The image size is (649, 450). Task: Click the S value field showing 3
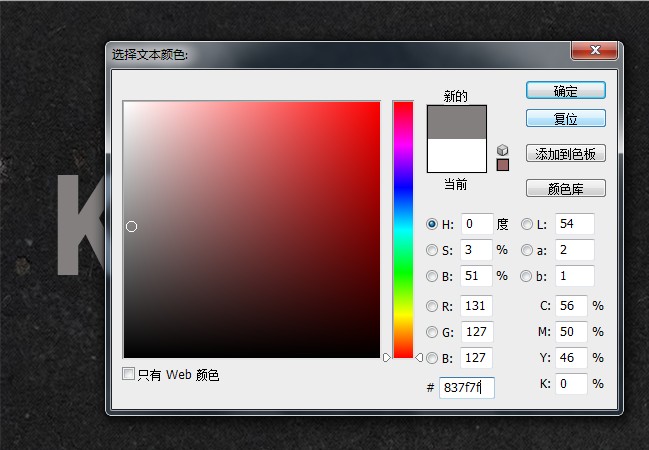coord(476,250)
